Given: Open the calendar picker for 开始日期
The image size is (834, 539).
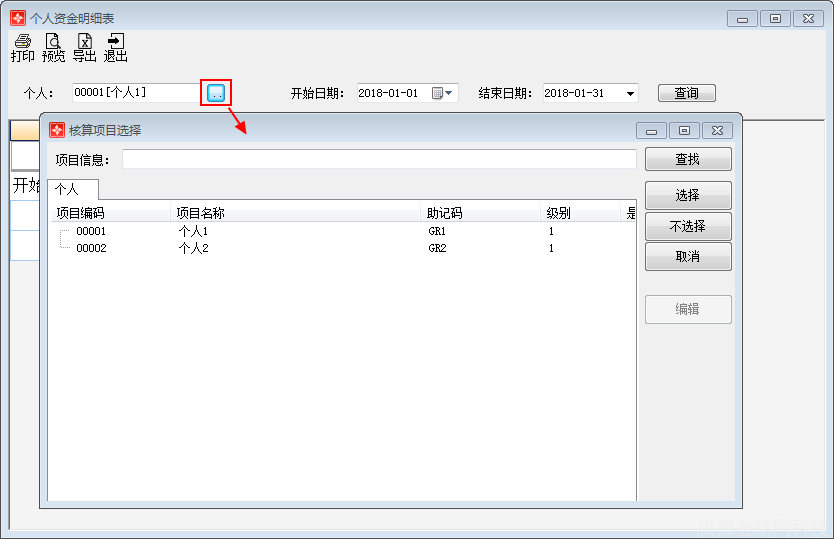Looking at the screenshot, I should (x=442, y=93).
